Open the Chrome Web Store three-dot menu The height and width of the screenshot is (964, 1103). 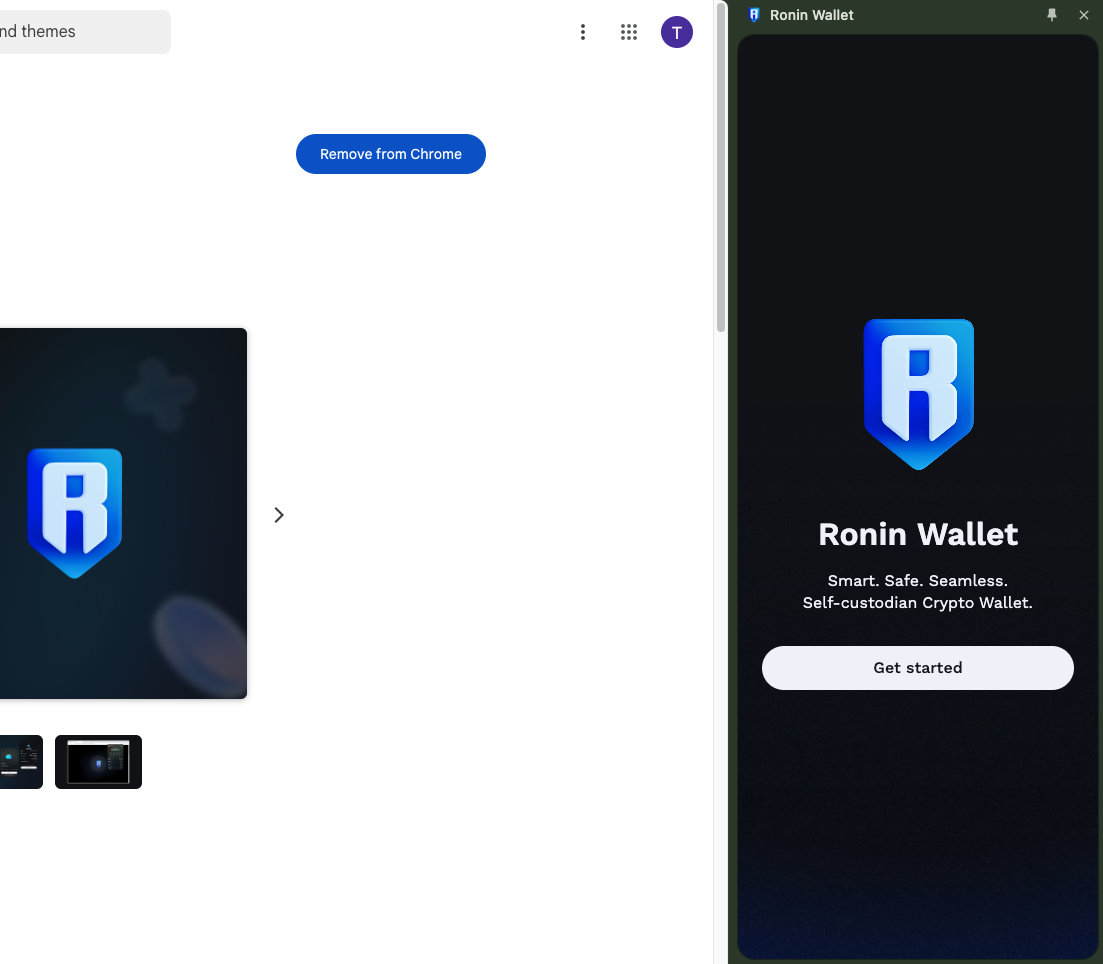click(x=583, y=32)
